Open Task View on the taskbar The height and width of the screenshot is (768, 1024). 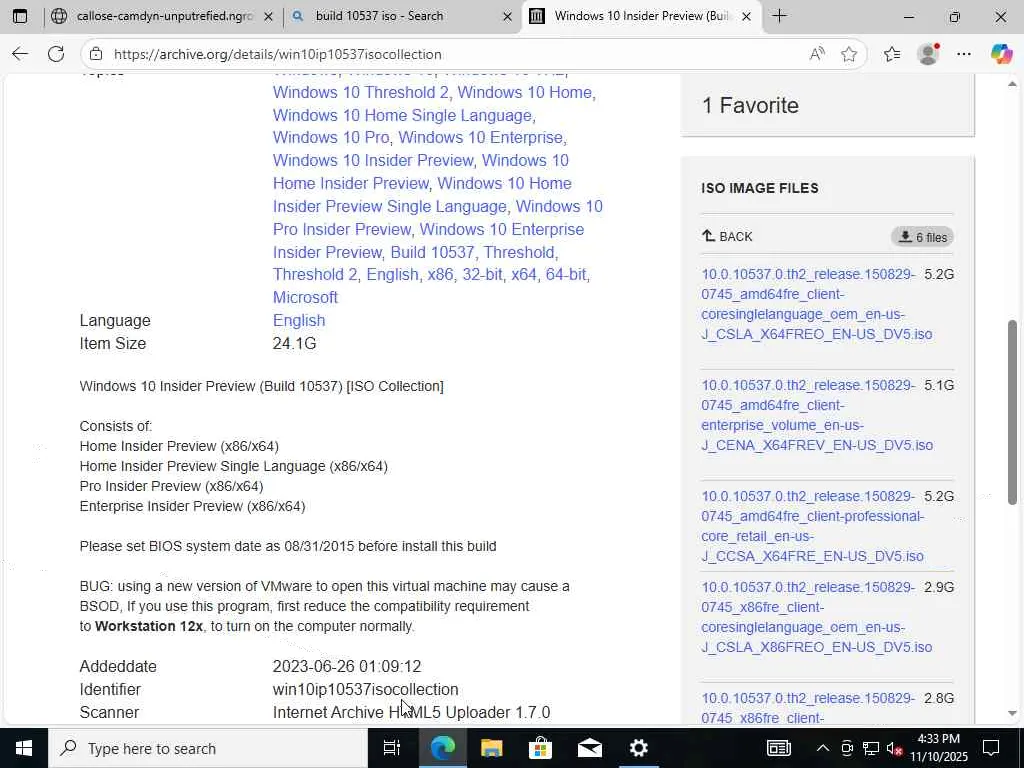point(392,748)
